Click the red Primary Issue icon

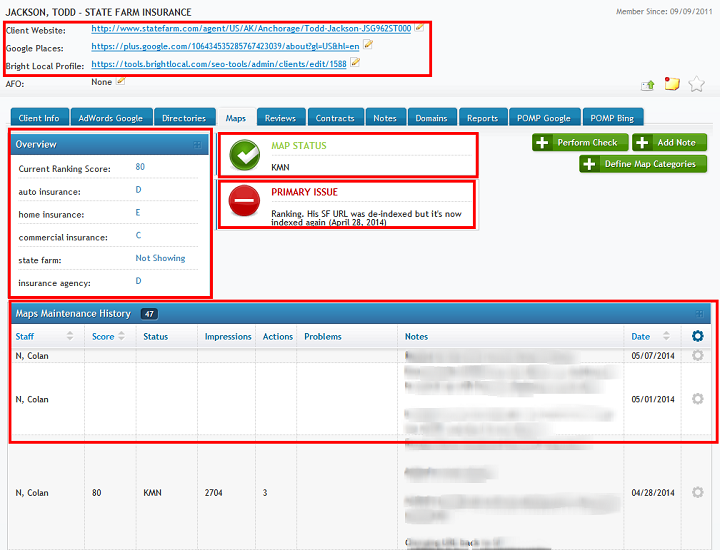(x=244, y=200)
